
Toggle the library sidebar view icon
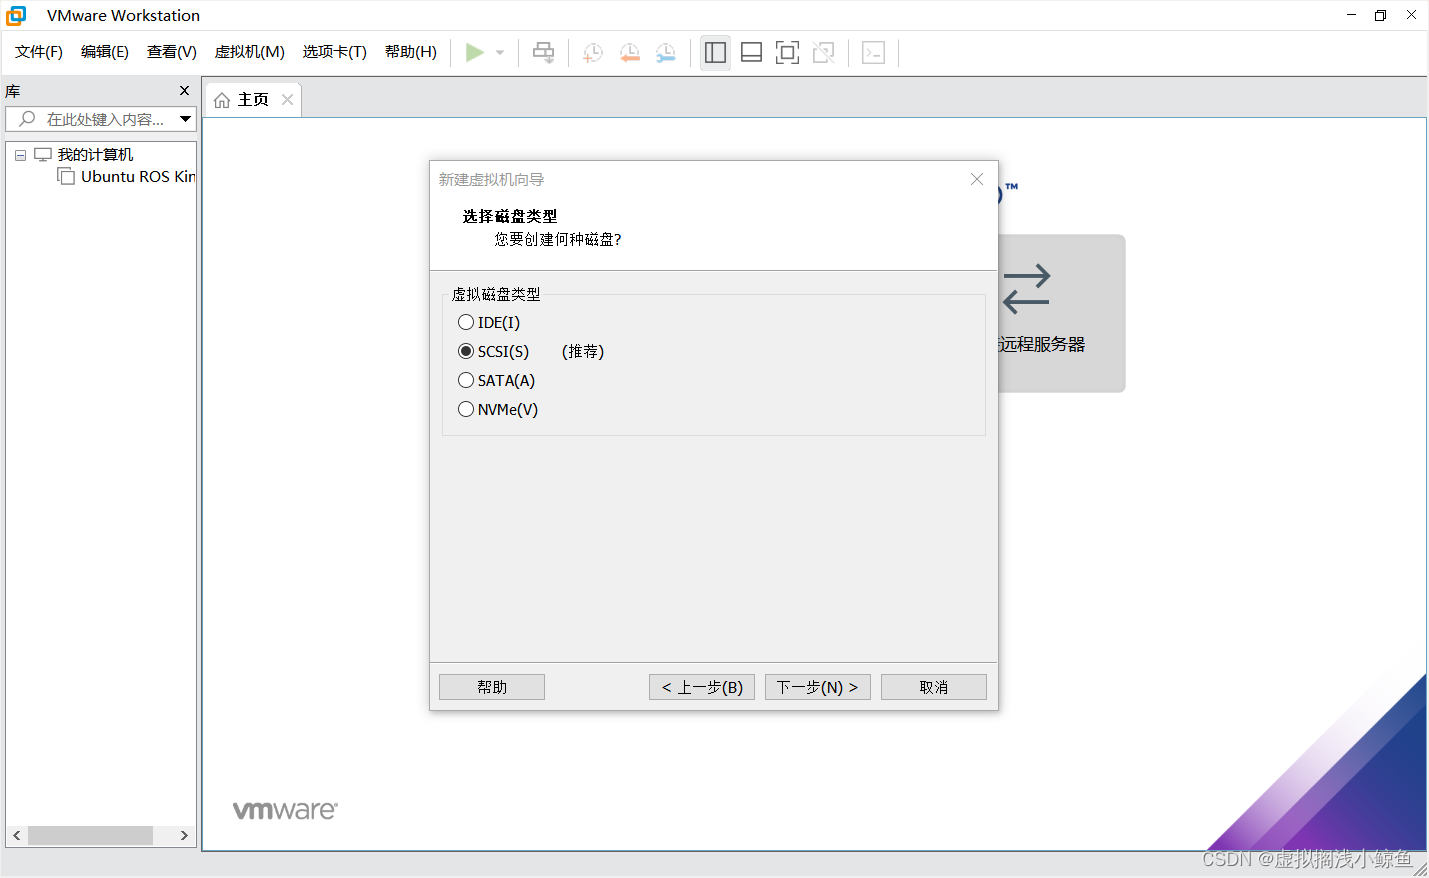point(715,52)
